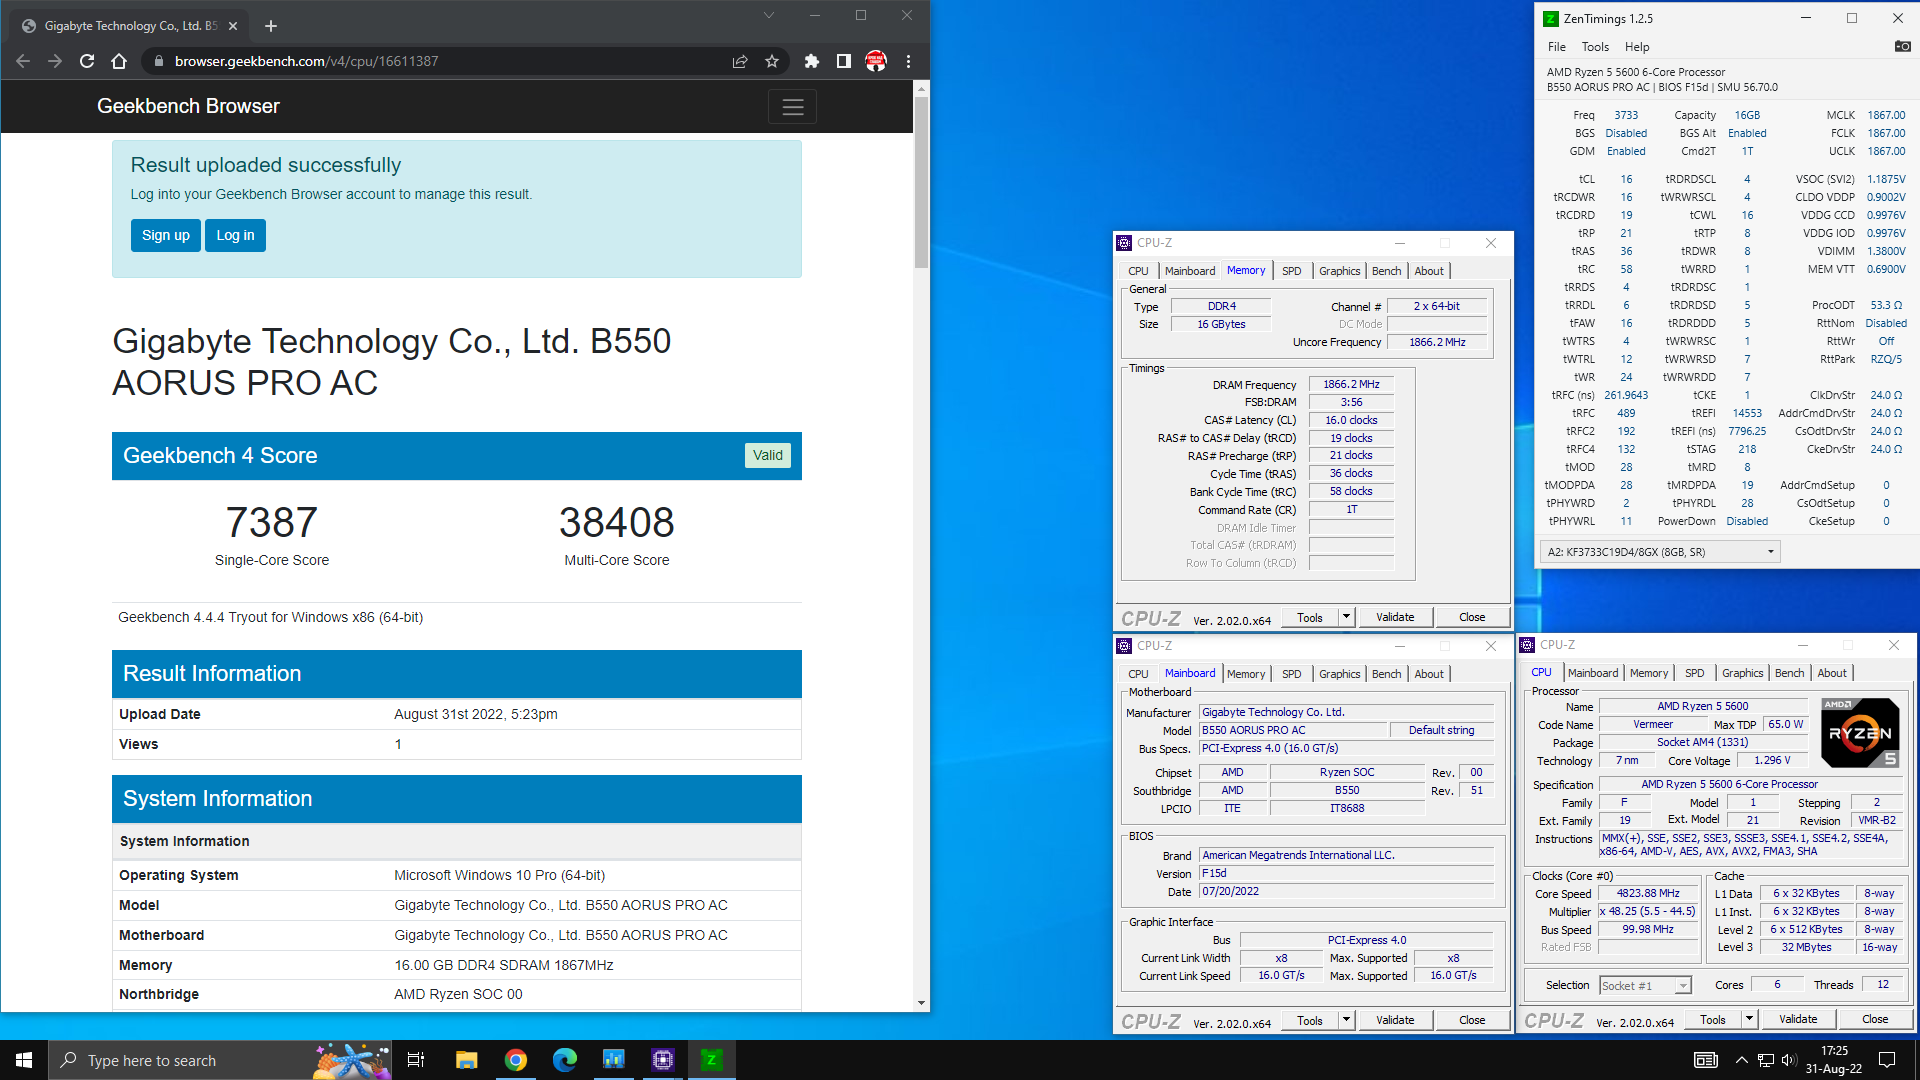Click the Log in button

click(x=235, y=235)
